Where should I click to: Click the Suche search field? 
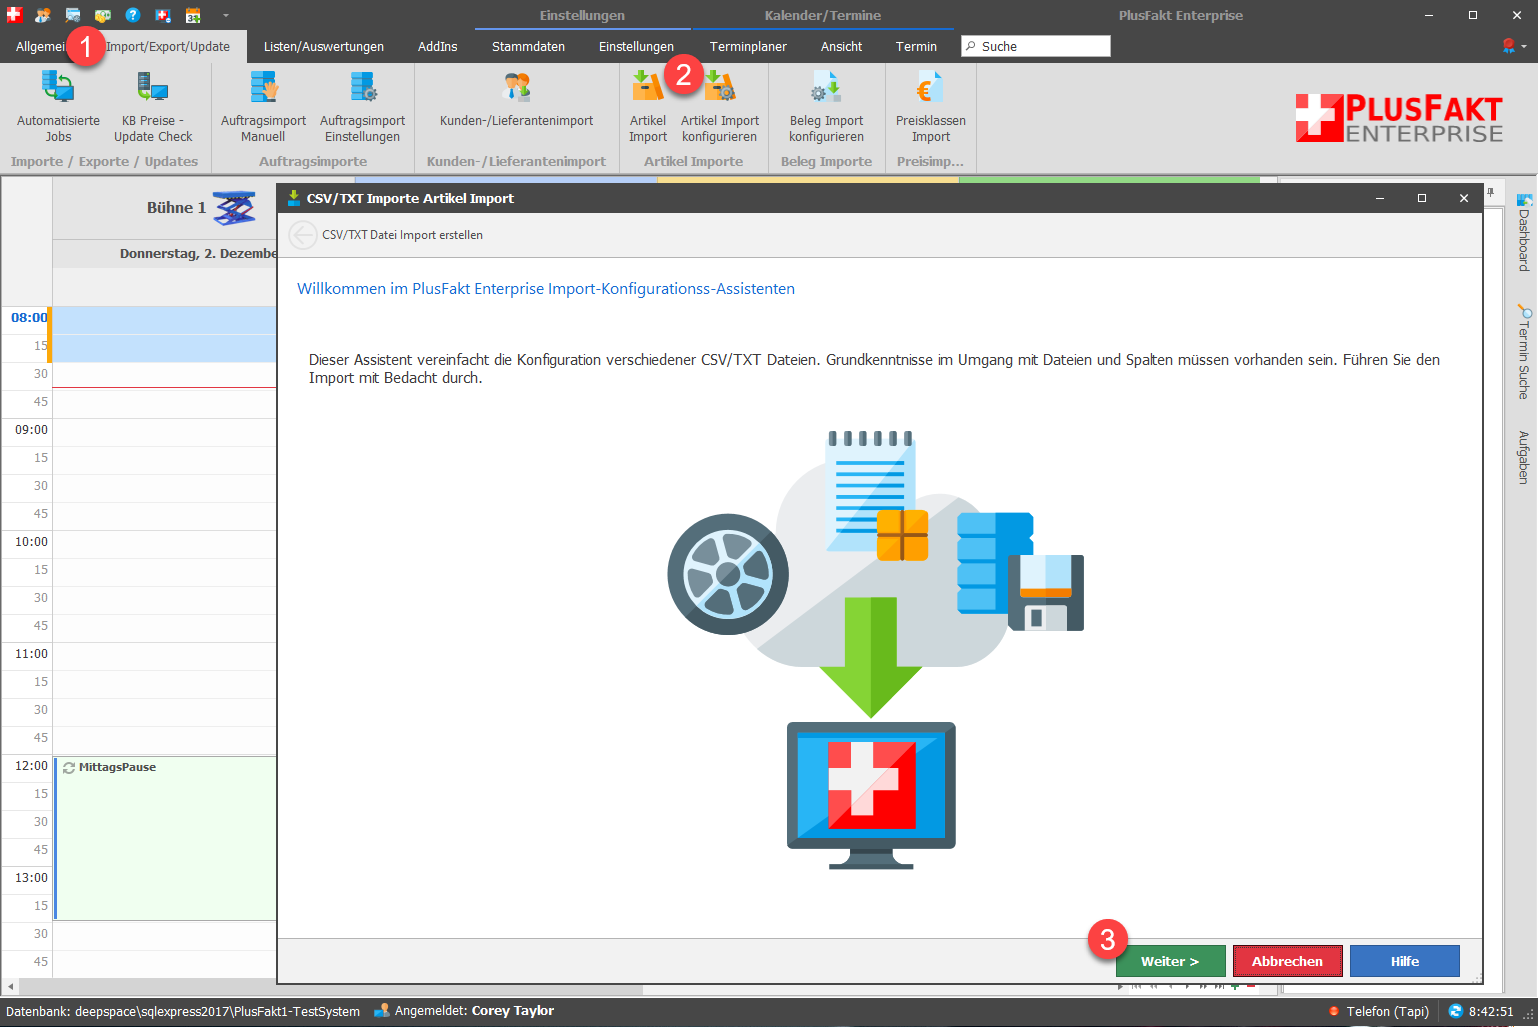[x=1036, y=46]
